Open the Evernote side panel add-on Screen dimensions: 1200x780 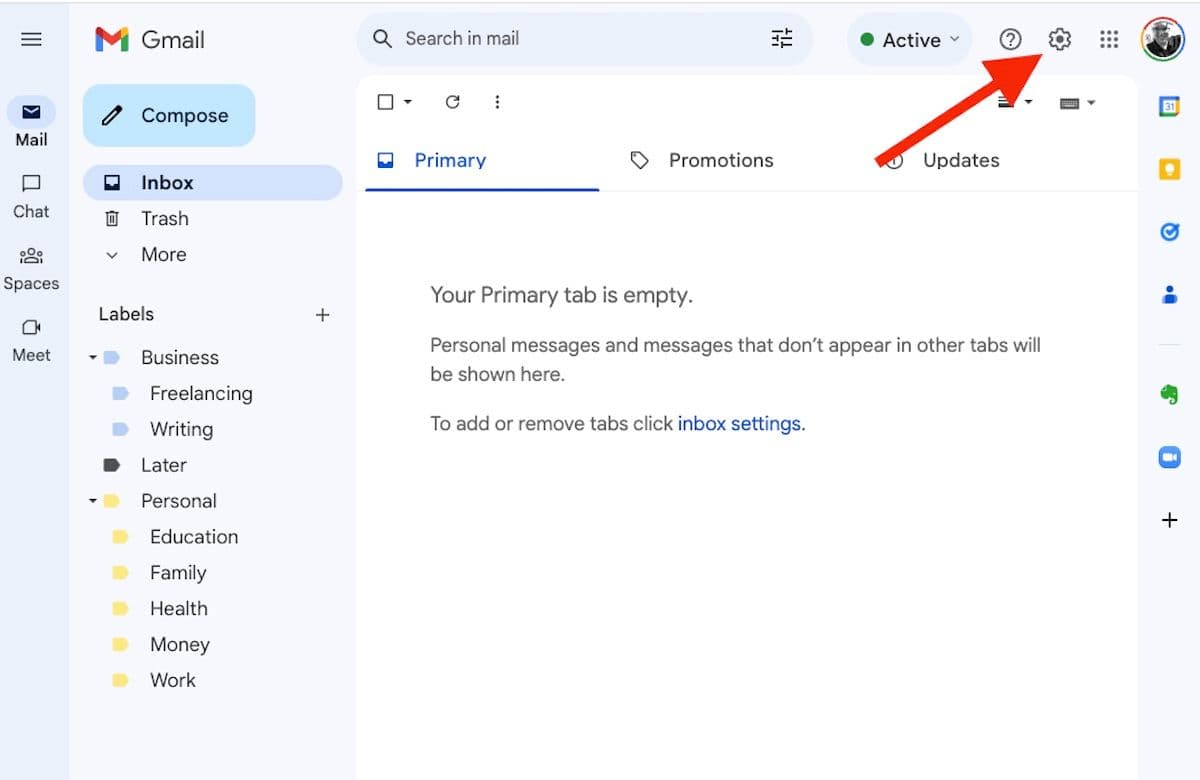click(1169, 393)
